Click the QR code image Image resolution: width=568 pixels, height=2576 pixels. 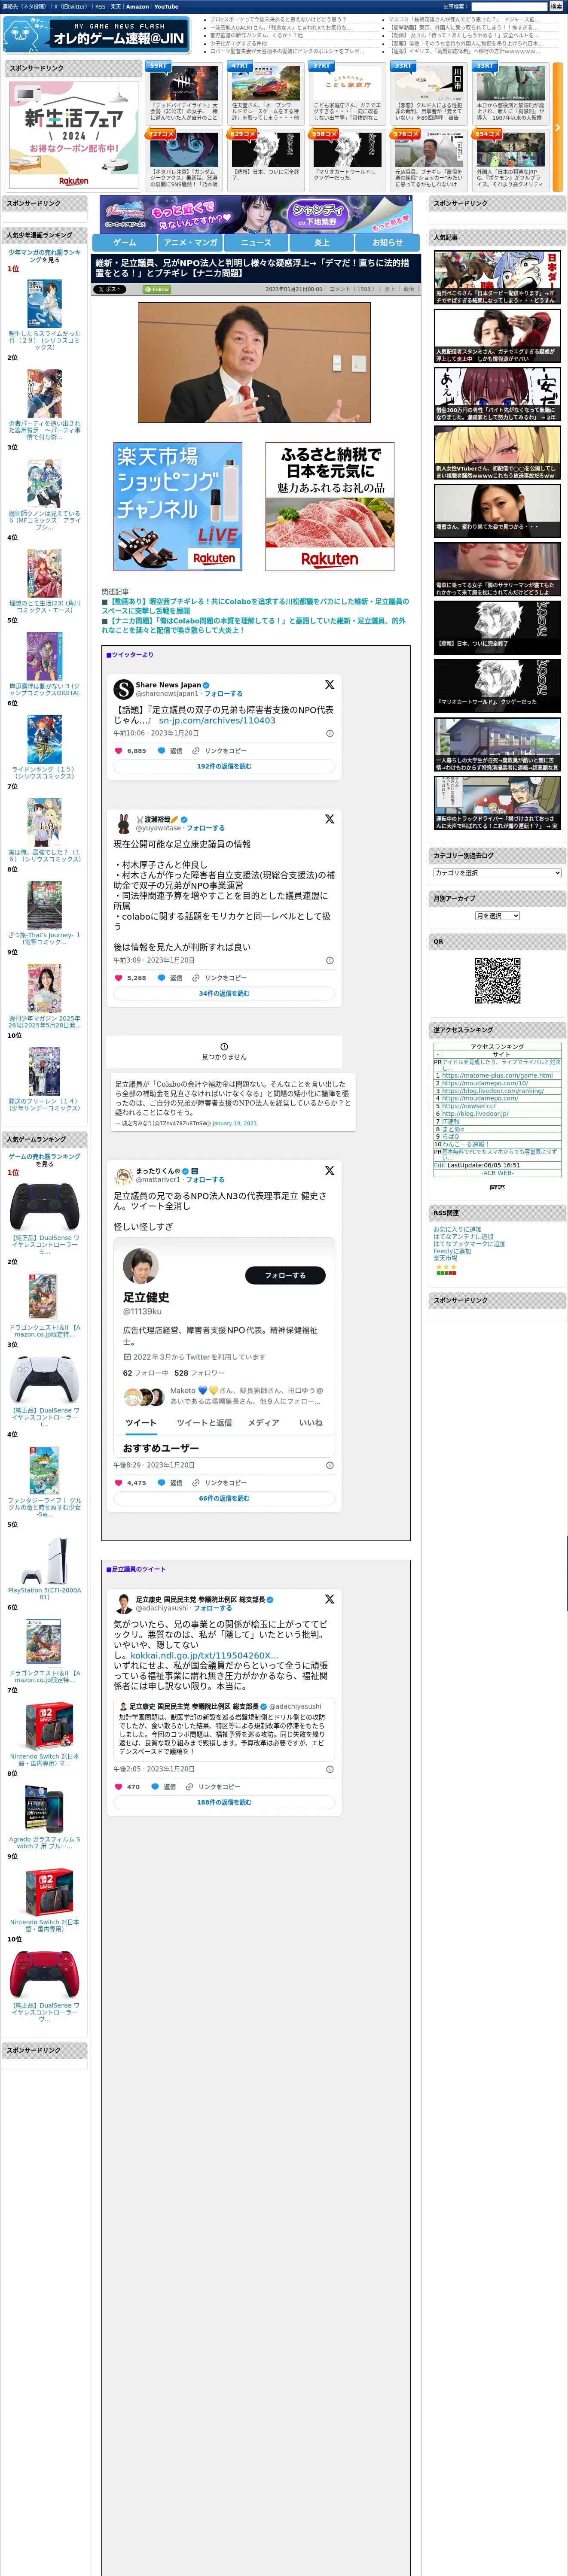(497, 981)
